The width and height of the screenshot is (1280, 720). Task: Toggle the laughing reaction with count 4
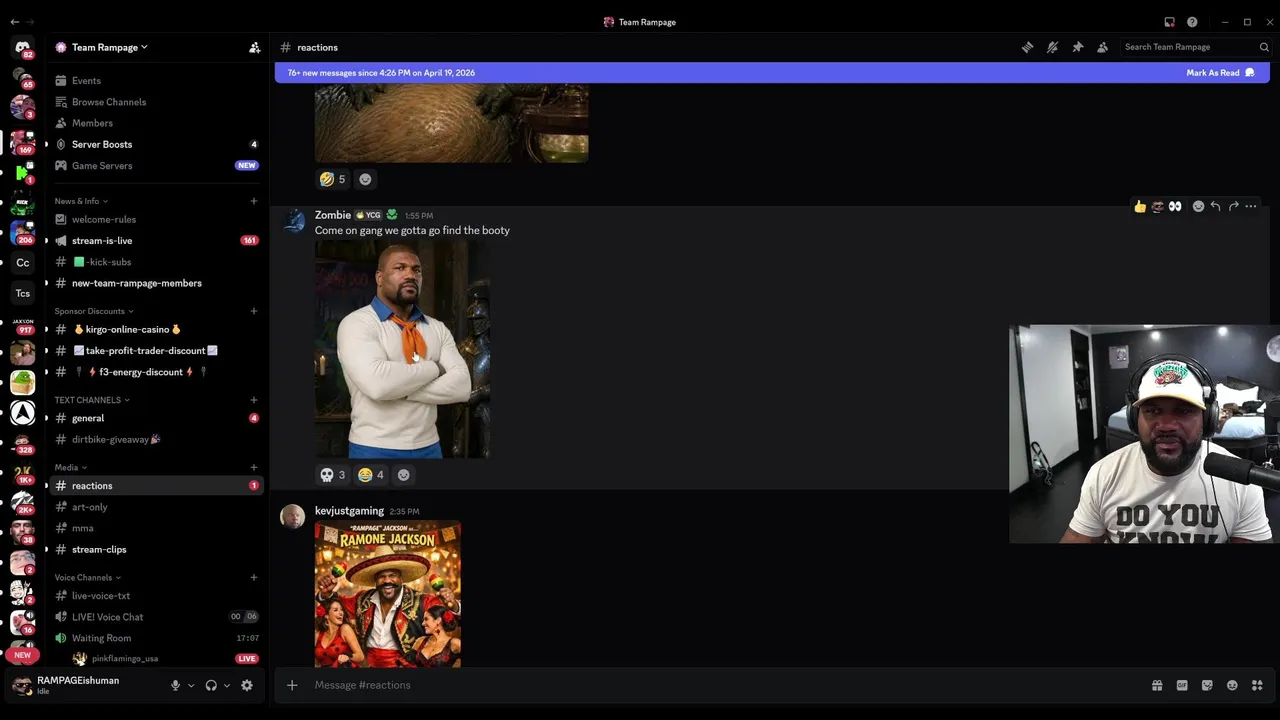point(371,475)
